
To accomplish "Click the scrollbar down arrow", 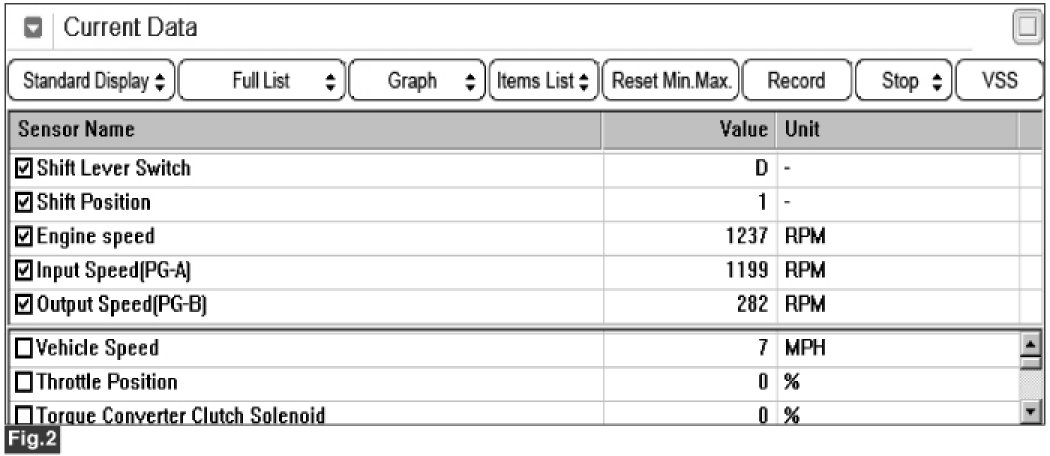I will [x=1031, y=411].
